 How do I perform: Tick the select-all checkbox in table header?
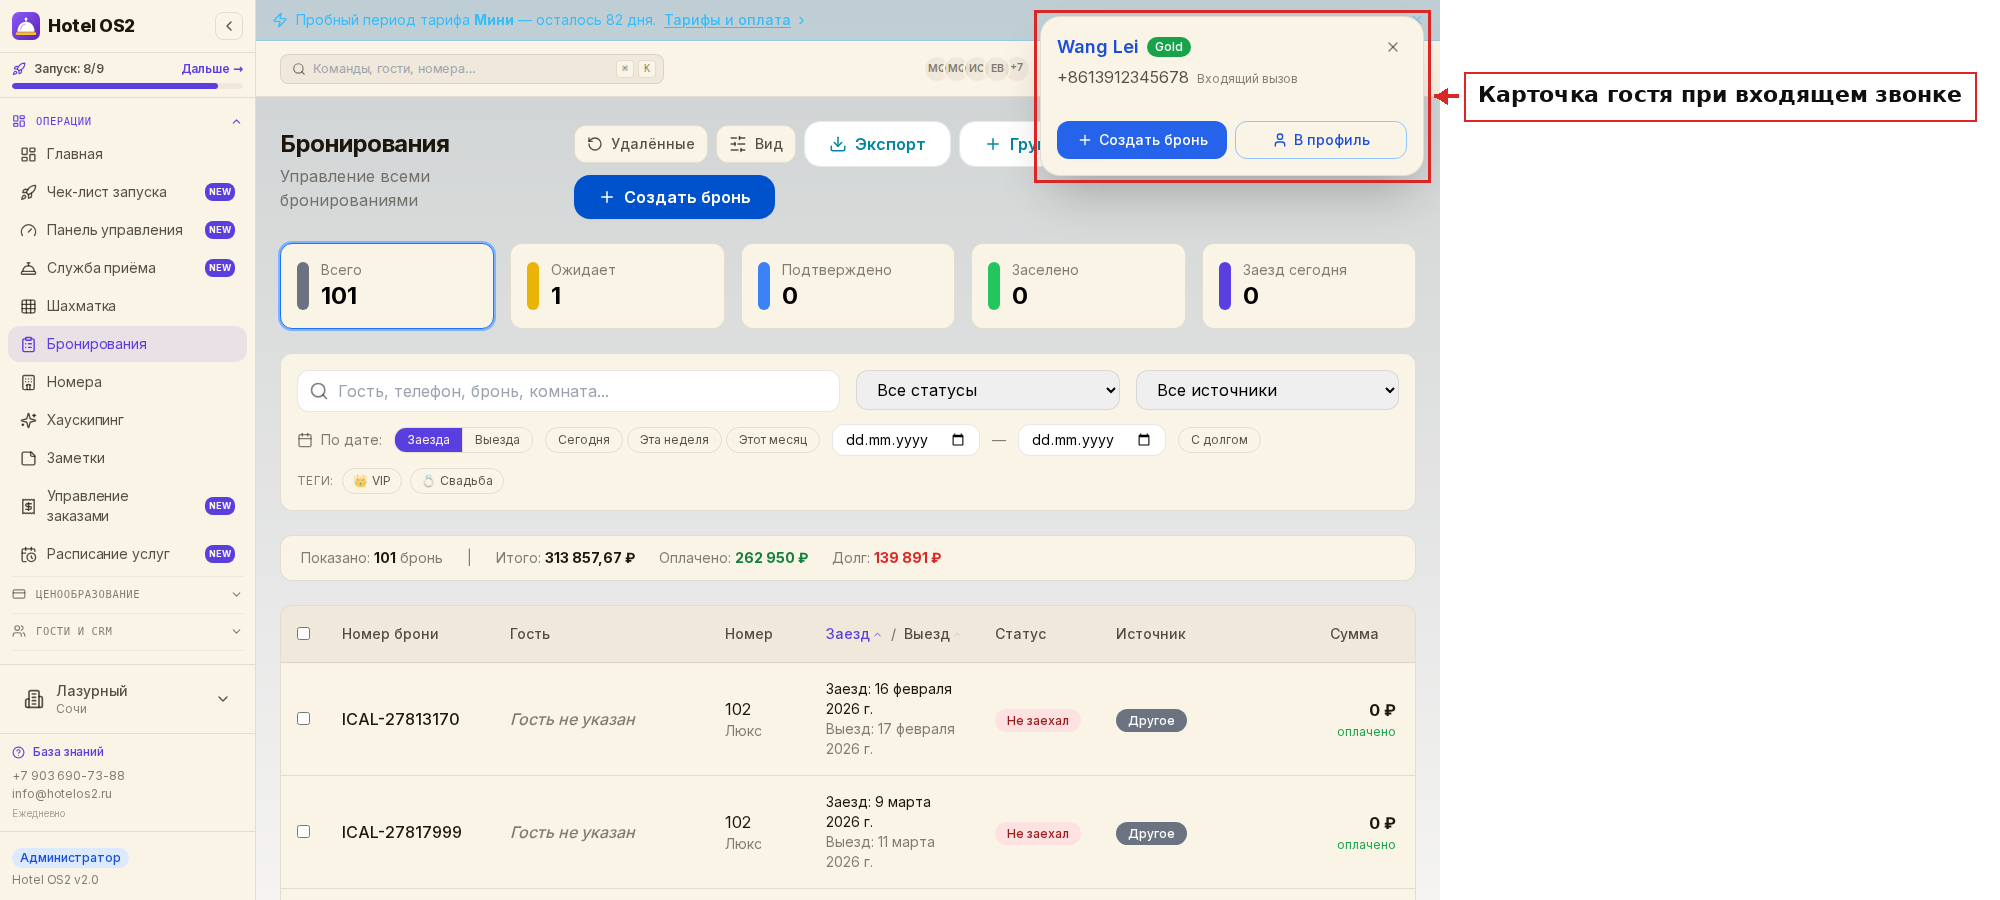click(x=304, y=633)
